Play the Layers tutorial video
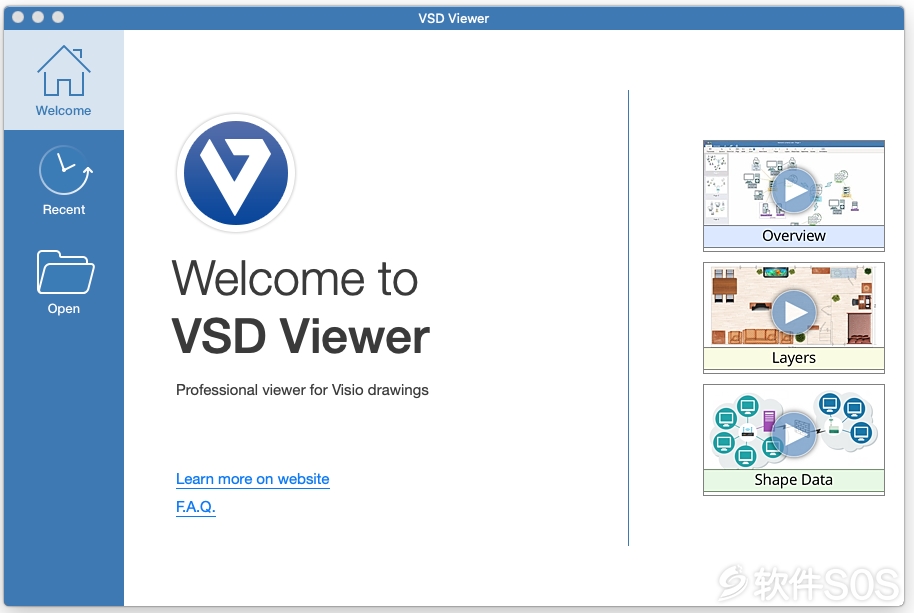This screenshot has height=613, width=914. (x=793, y=312)
